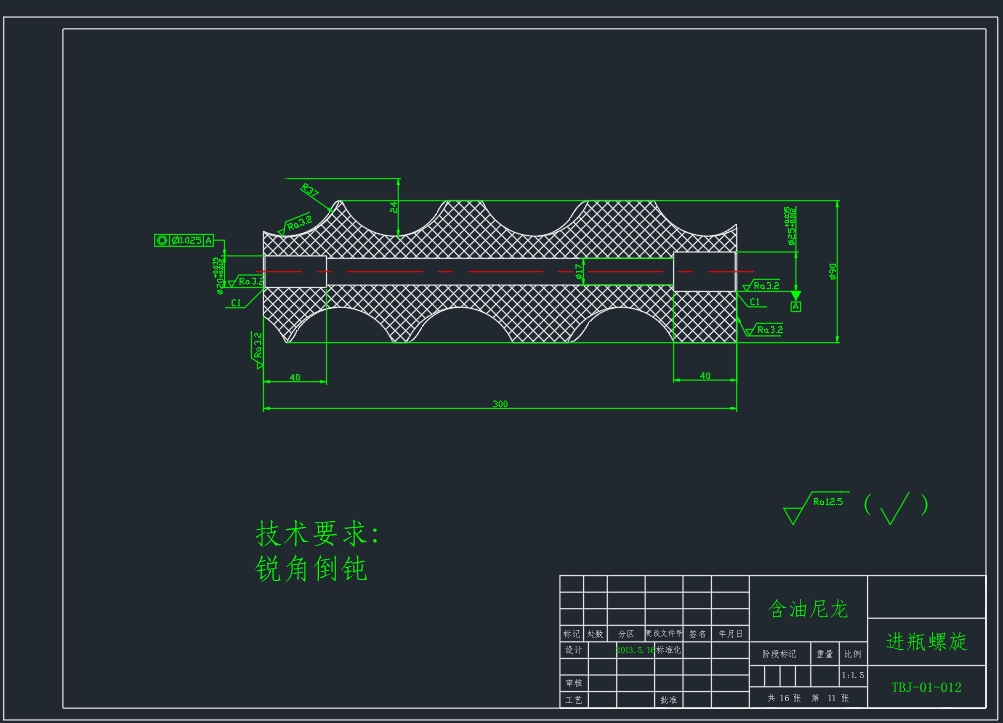Image resolution: width=1003 pixels, height=723 pixels.
Task: Click the 处数 title block cell
Action: (x=595, y=633)
